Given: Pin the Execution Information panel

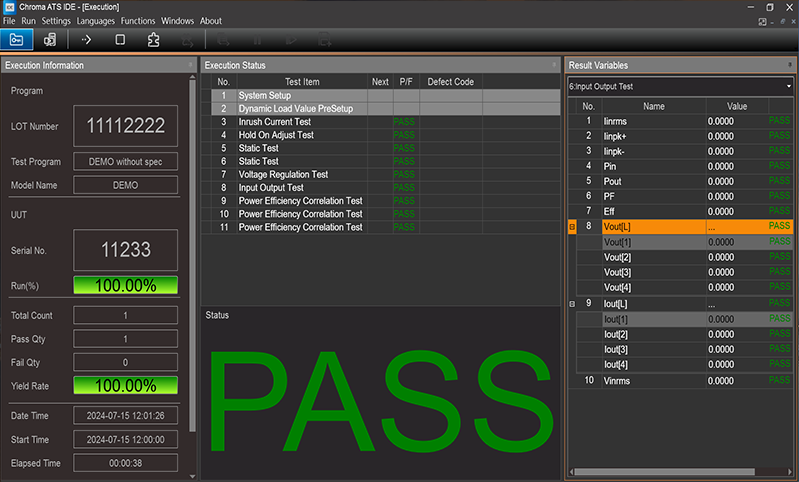Looking at the screenshot, I should [x=191, y=65].
